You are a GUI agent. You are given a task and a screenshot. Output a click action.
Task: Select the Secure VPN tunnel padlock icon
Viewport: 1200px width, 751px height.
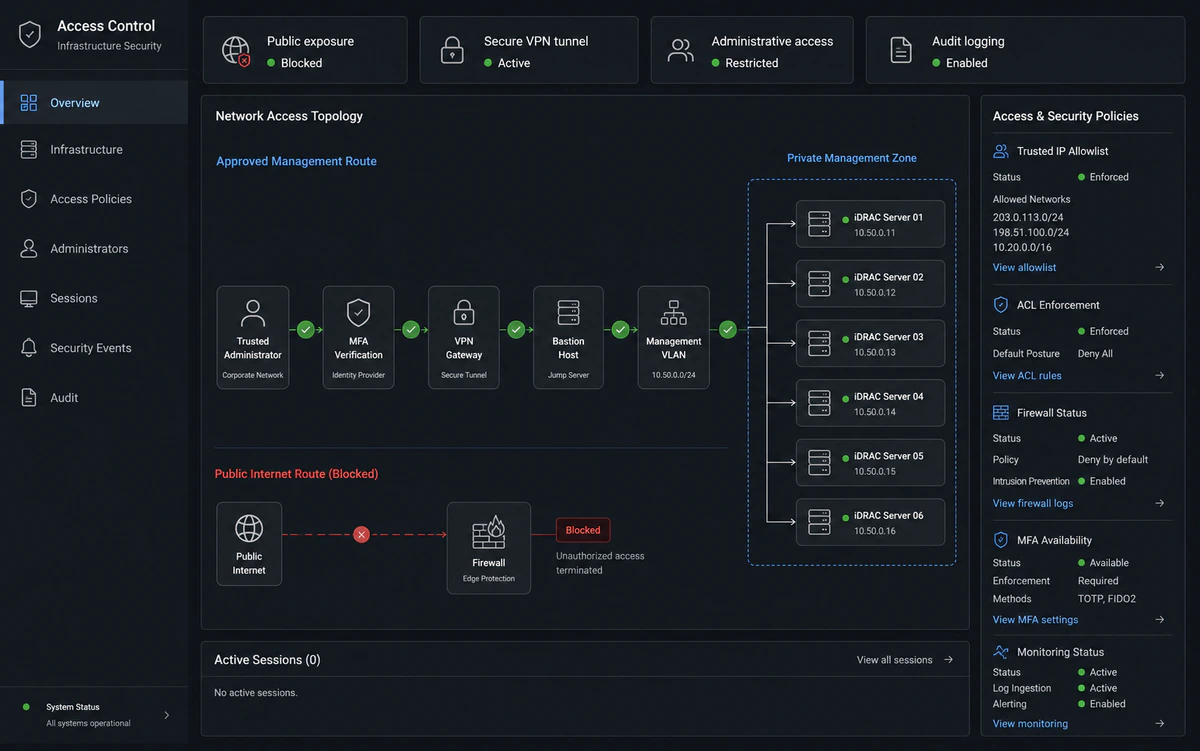tap(453, 51)
